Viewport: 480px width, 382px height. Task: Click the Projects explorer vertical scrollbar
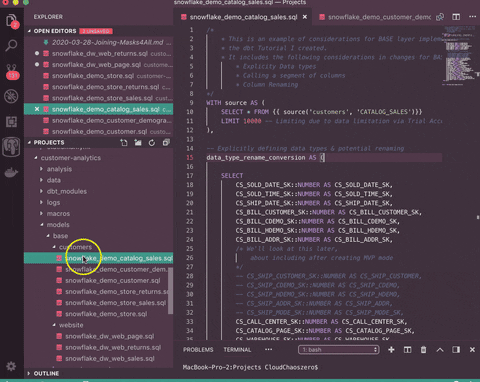(x=170, y=291)
